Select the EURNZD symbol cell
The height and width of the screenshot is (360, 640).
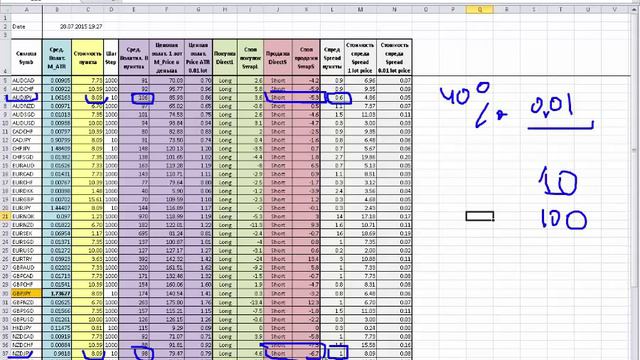(x=27, y=225)
